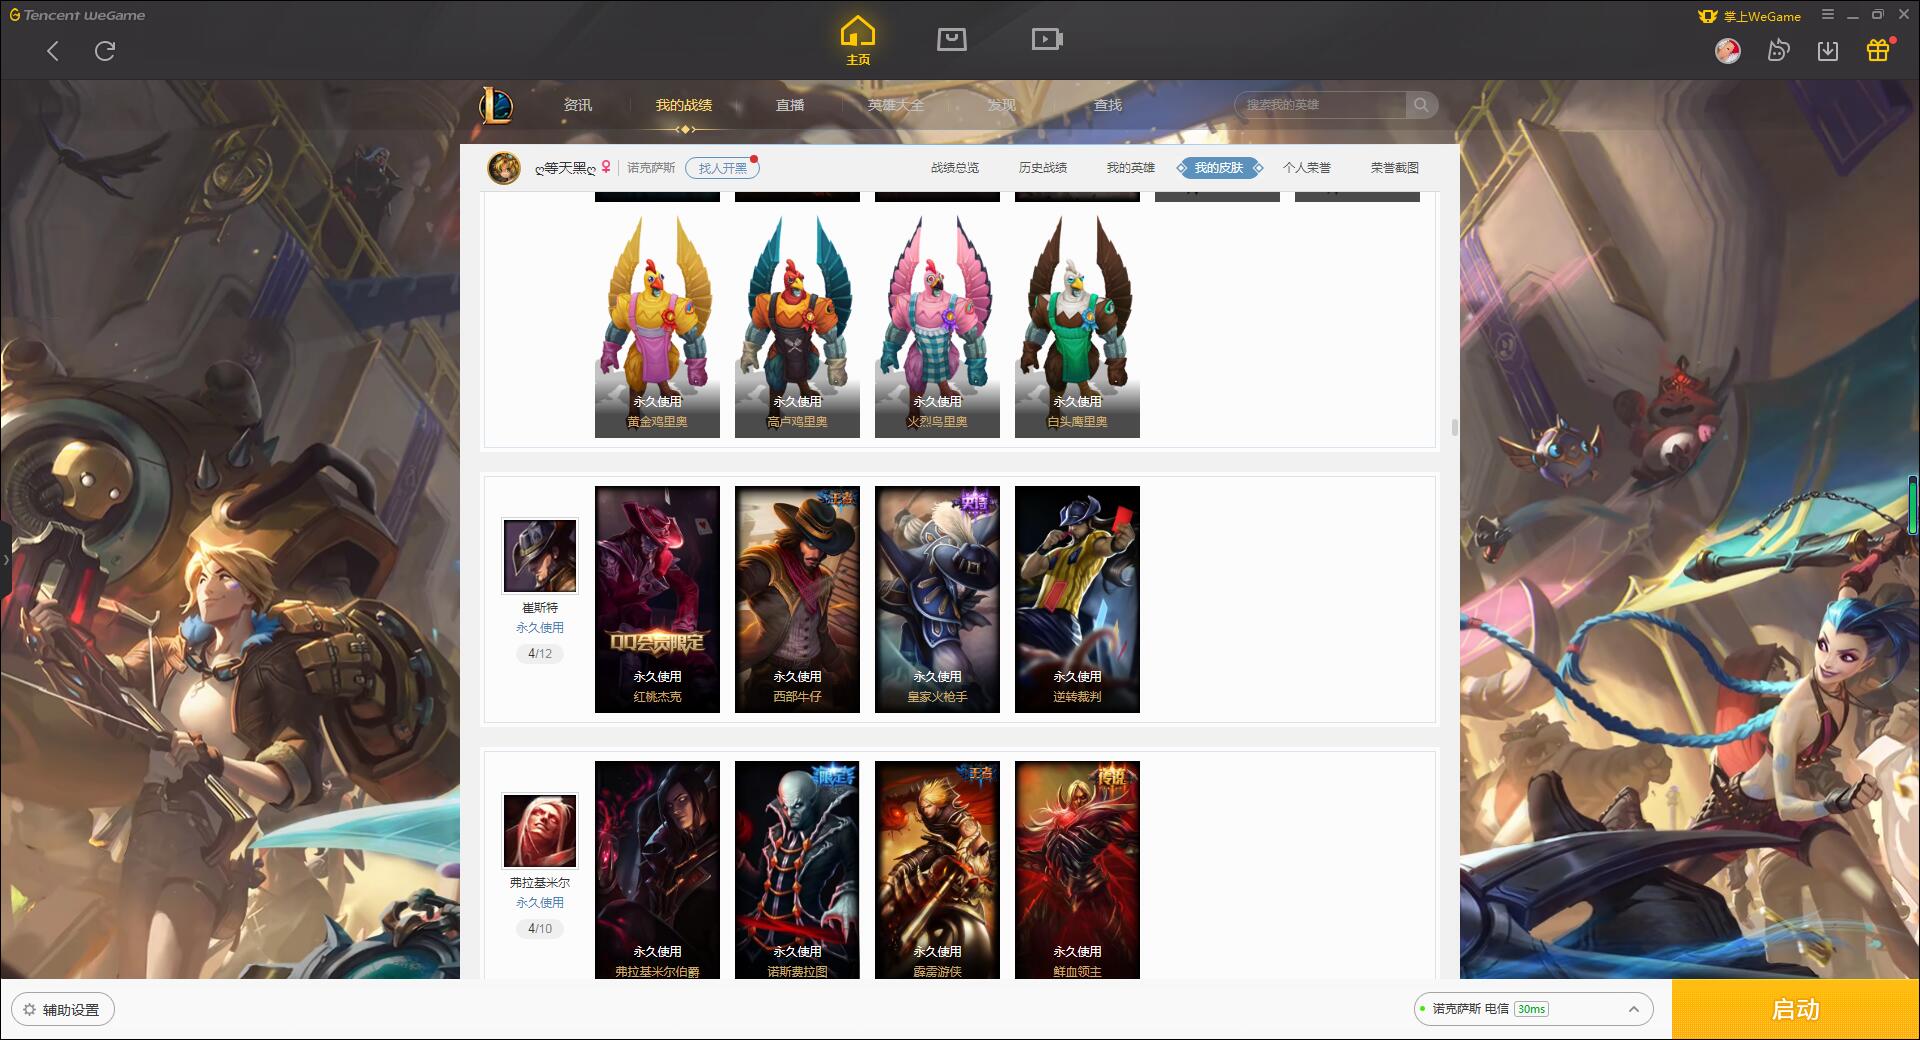Click the 找人开黑 button
Screen dimensions: 1920x1040
pyautogui.click(x=722, y=168)
